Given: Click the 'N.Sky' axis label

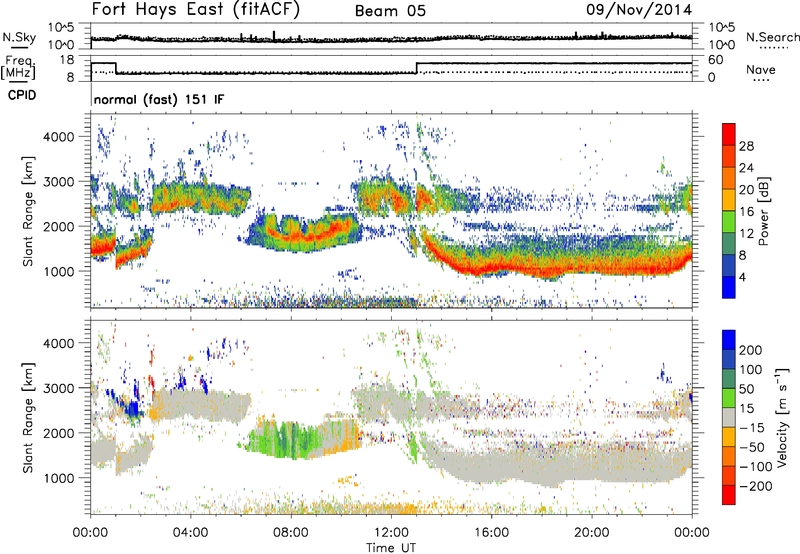Looking at the screenshot, I should coord(19,37).
